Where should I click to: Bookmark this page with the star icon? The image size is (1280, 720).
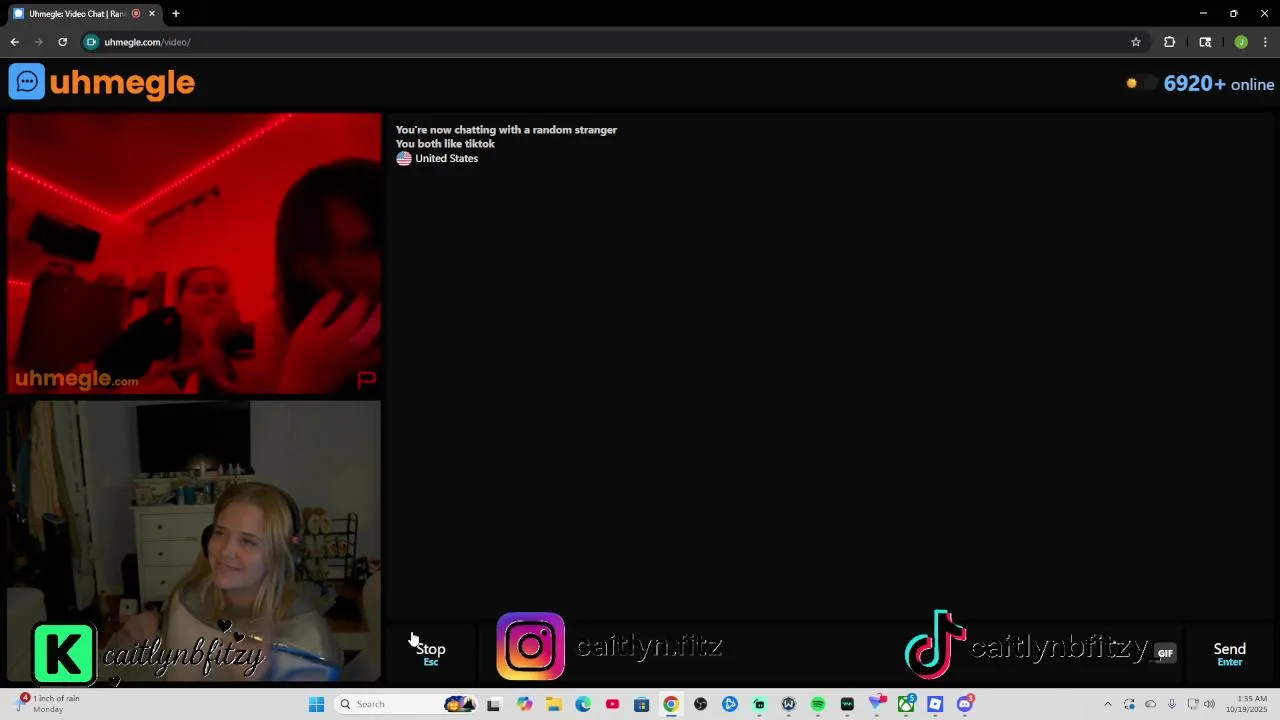(x=1136, y=42)
